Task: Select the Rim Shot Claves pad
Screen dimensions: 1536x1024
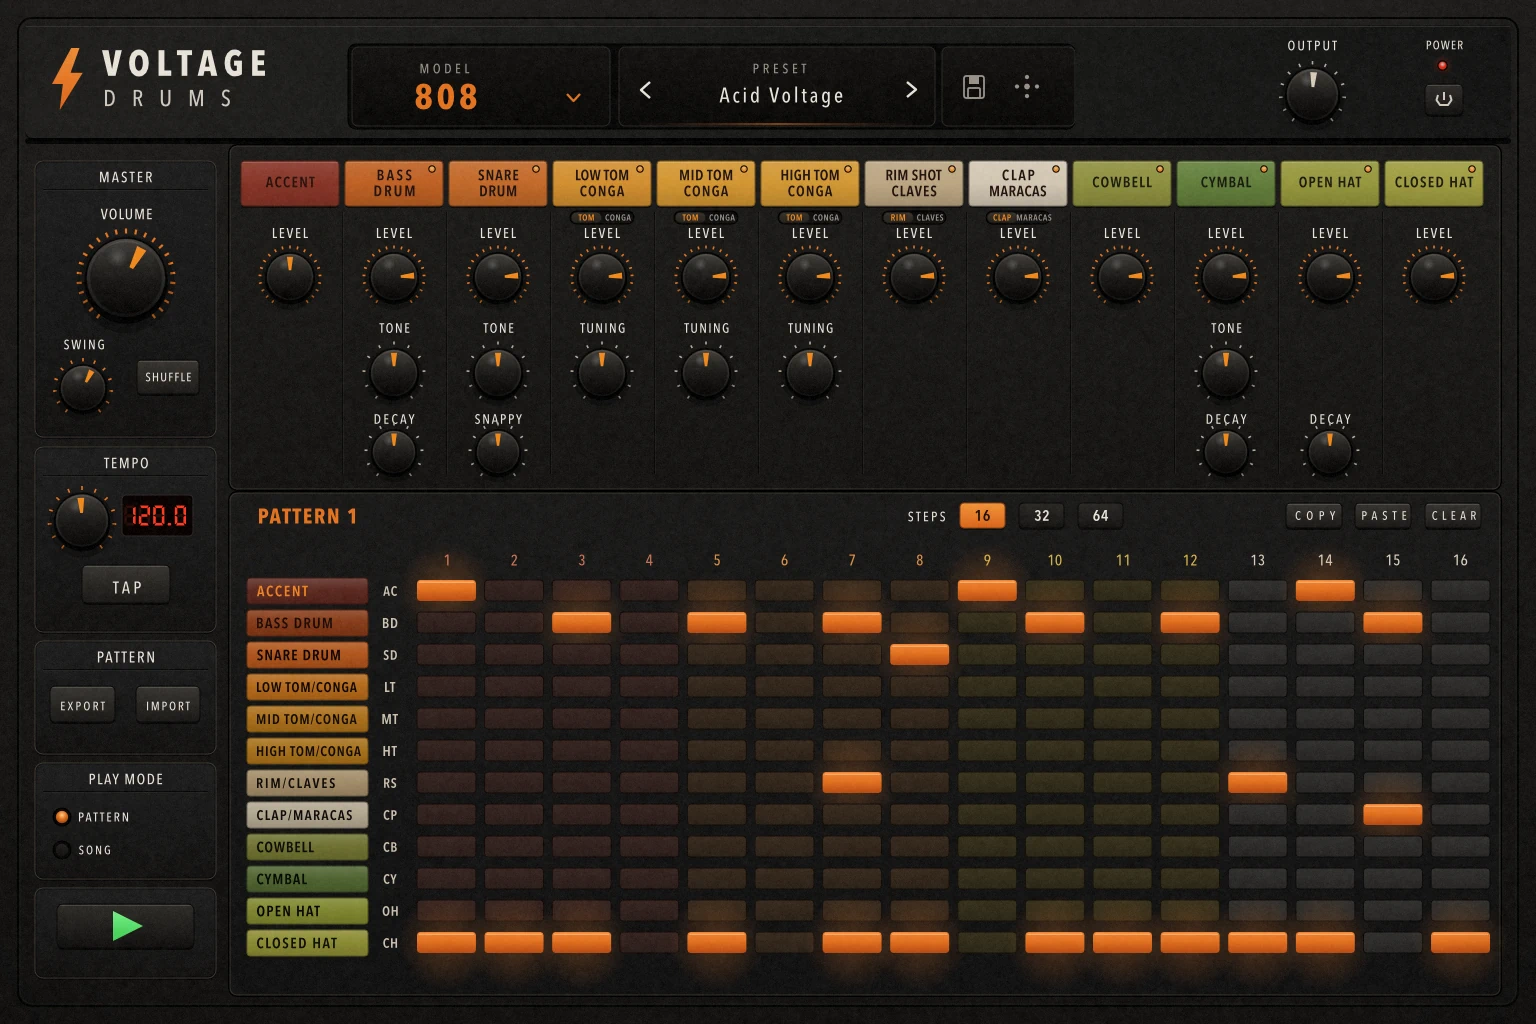Action: tap(914, 183)
